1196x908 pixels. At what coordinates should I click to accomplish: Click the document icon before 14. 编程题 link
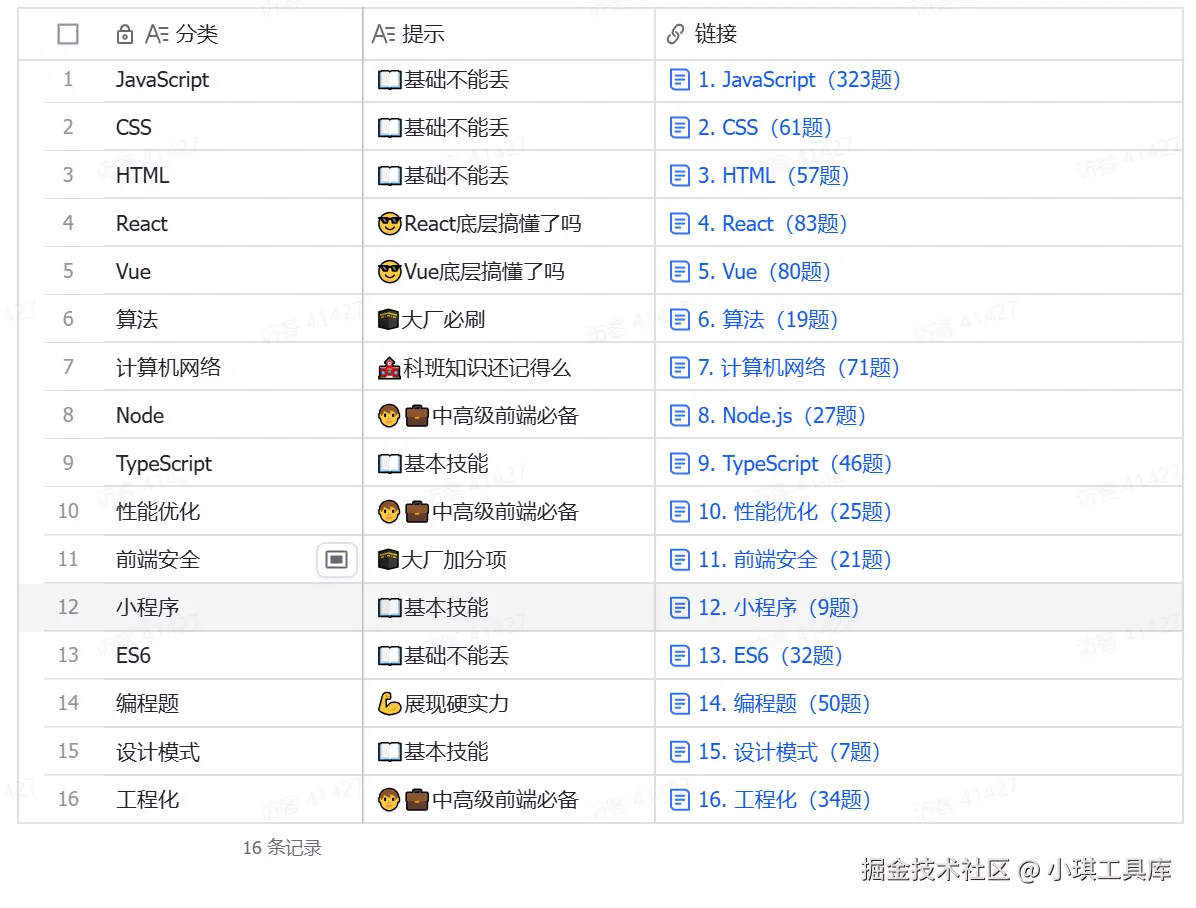(679, 704)
